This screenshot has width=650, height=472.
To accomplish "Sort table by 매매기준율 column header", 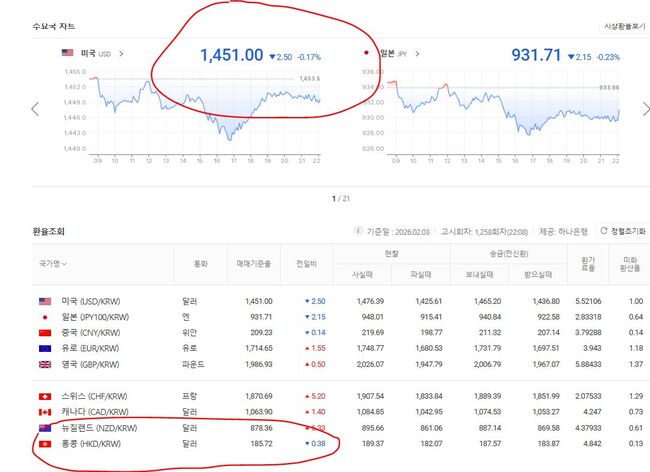I will click(252, 264).
